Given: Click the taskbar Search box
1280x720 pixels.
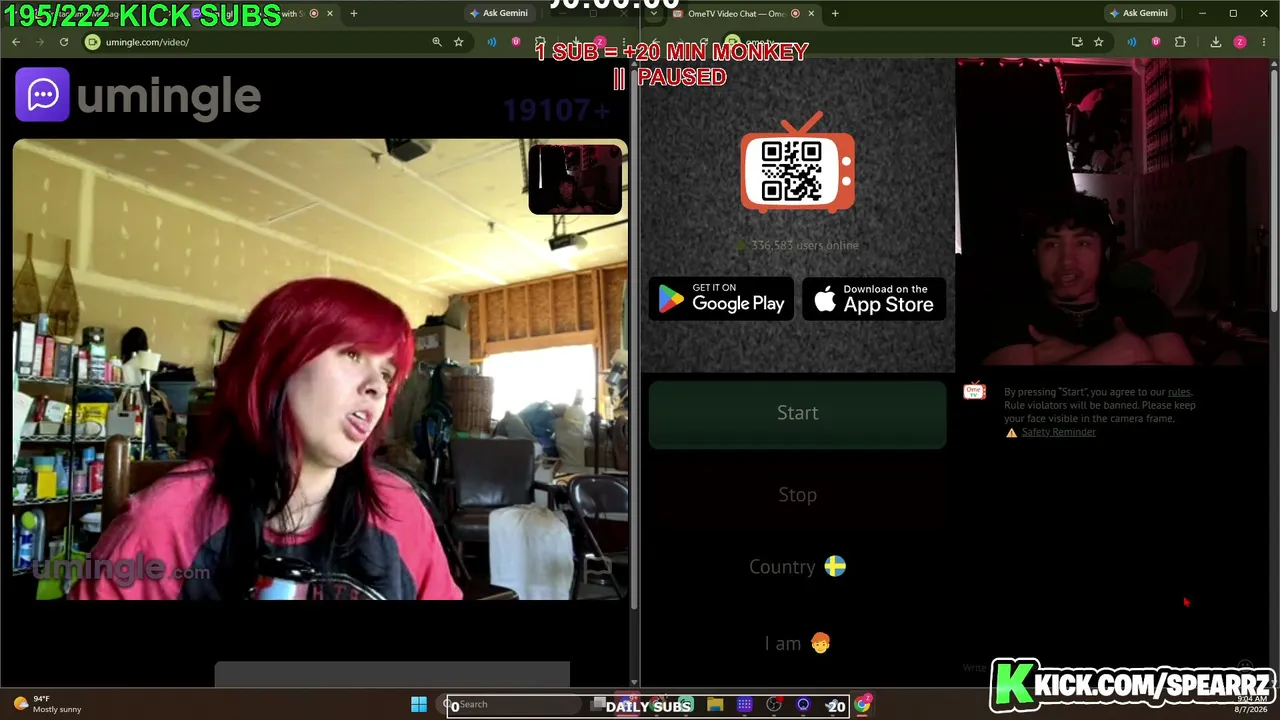Looking at the screenshot, I should tap(511, 705).
